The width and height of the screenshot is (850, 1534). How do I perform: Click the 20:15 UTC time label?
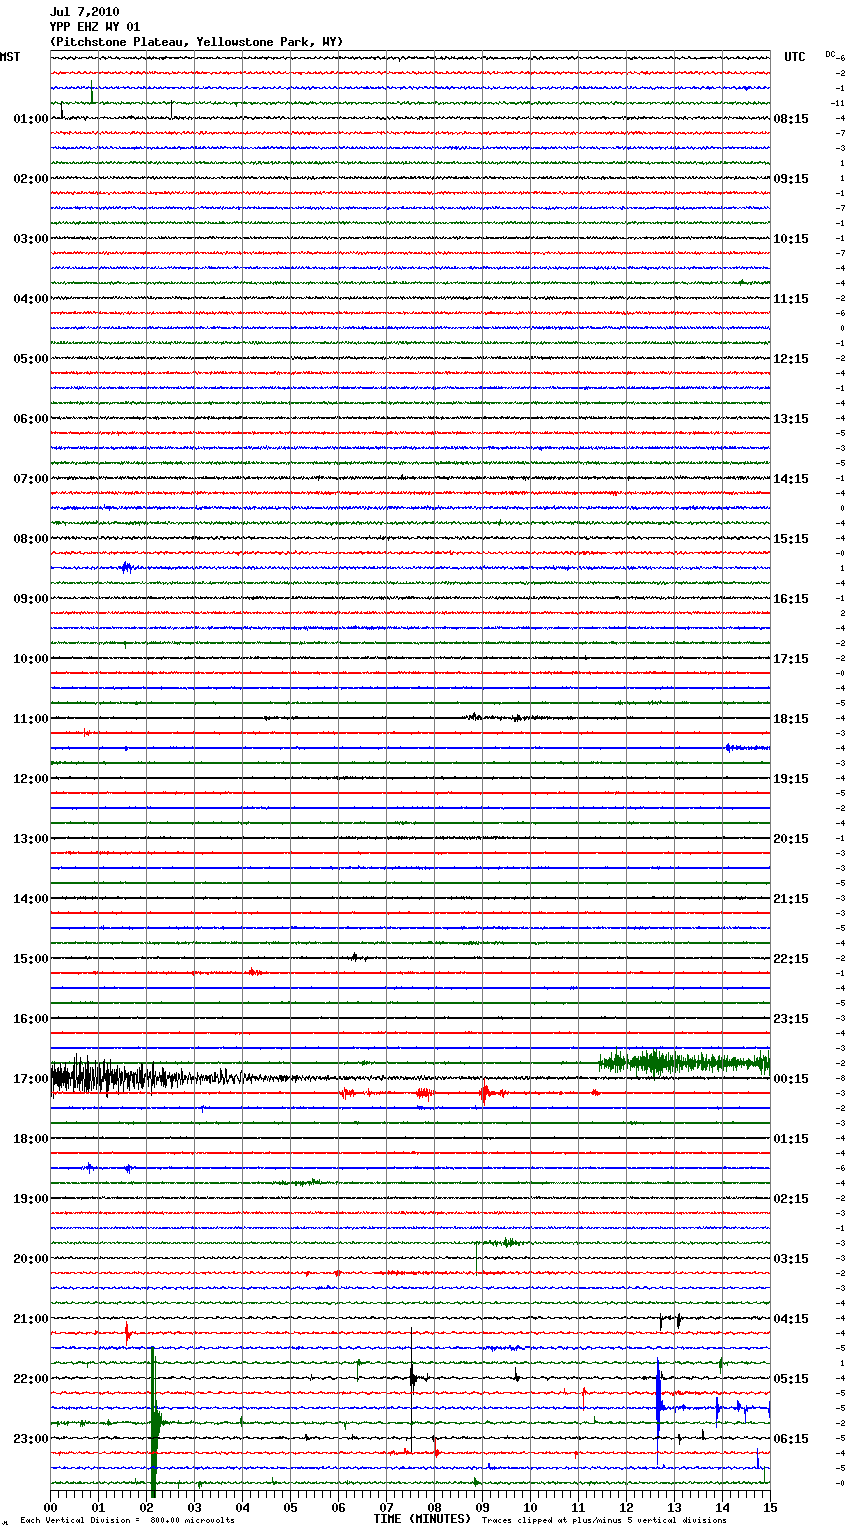click(791, 839)
